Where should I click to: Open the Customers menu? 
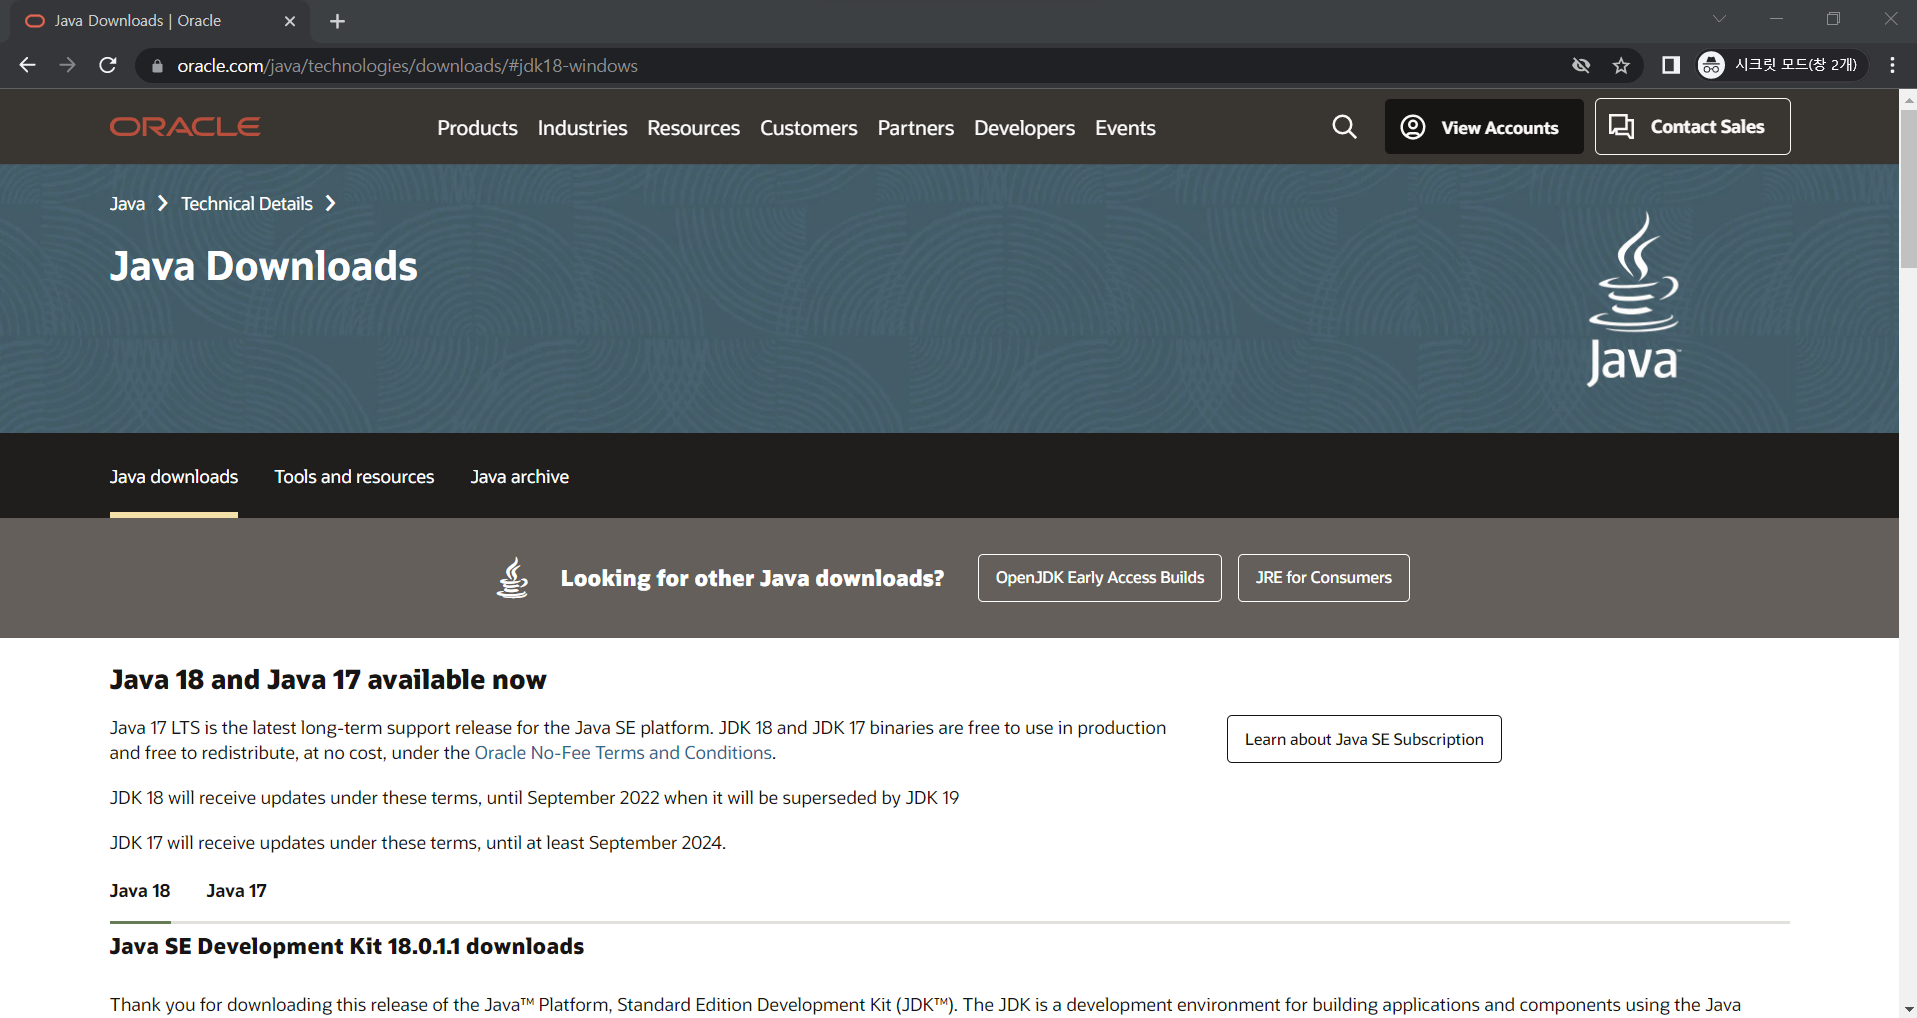pyautogui.click(x=809, y=128)
